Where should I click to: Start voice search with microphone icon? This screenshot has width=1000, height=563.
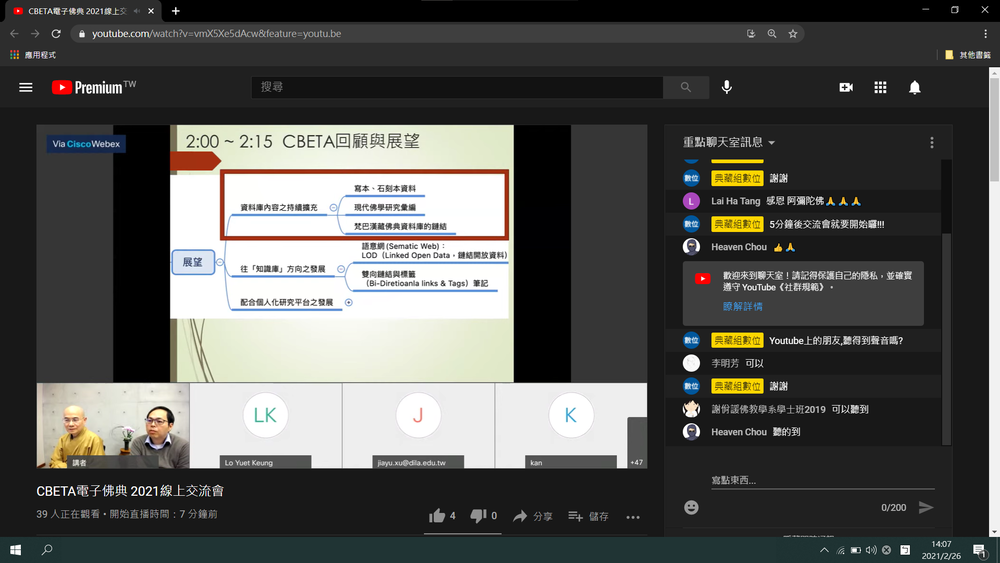click(x=727, y=88)
